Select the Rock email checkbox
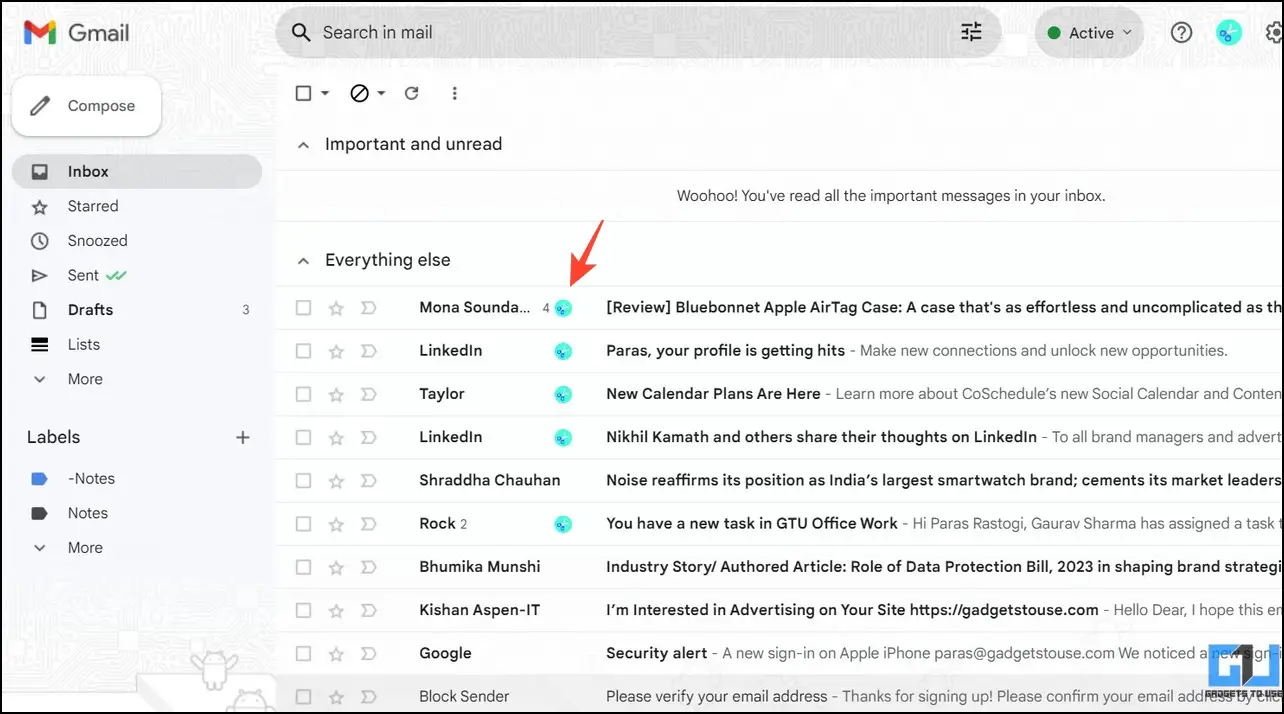The image size is (1284, 714). pyautogui.click(x=304, y=524)
